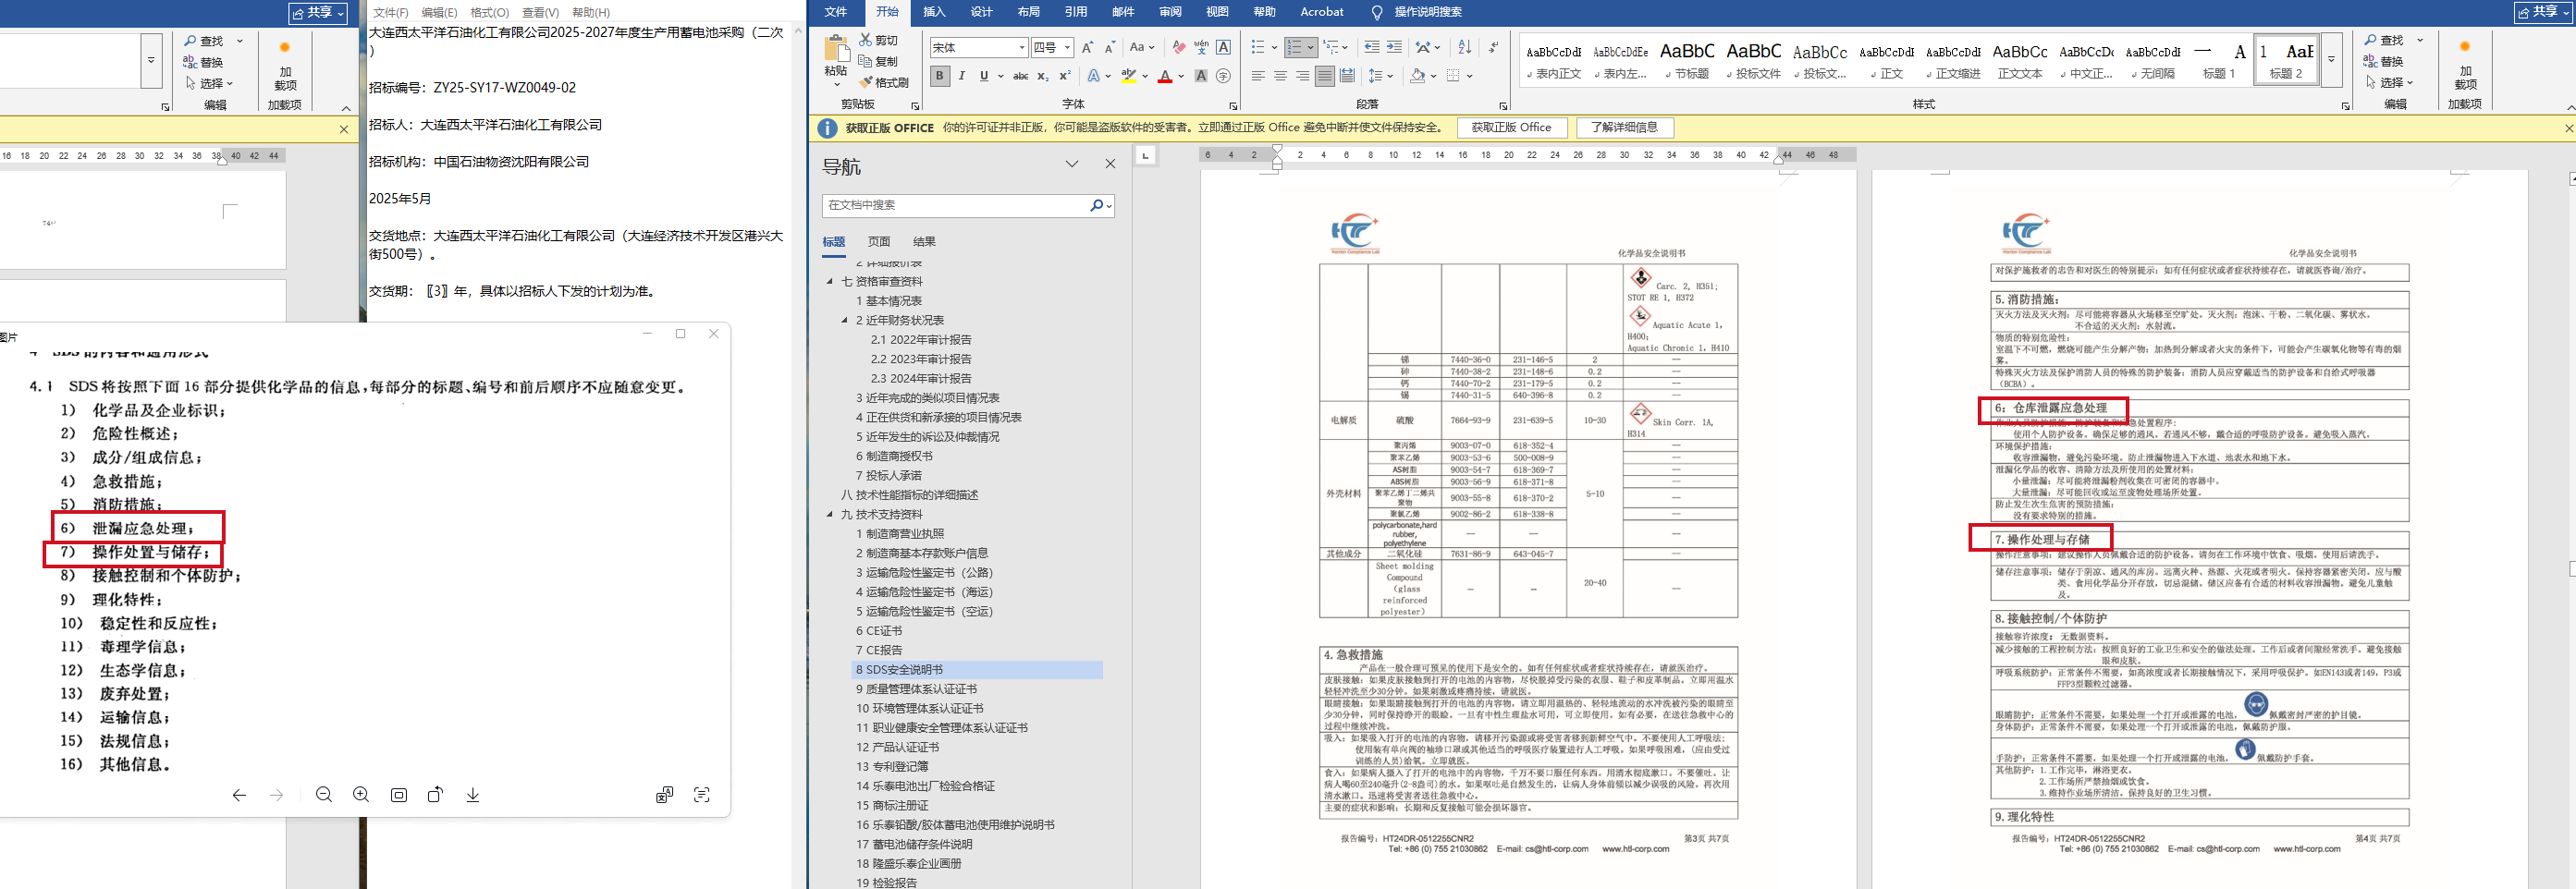The height and width of the screenshot is (889, 2576).
Task: Open the 格式(O) menu in the text editor
Action: [490, 13]
